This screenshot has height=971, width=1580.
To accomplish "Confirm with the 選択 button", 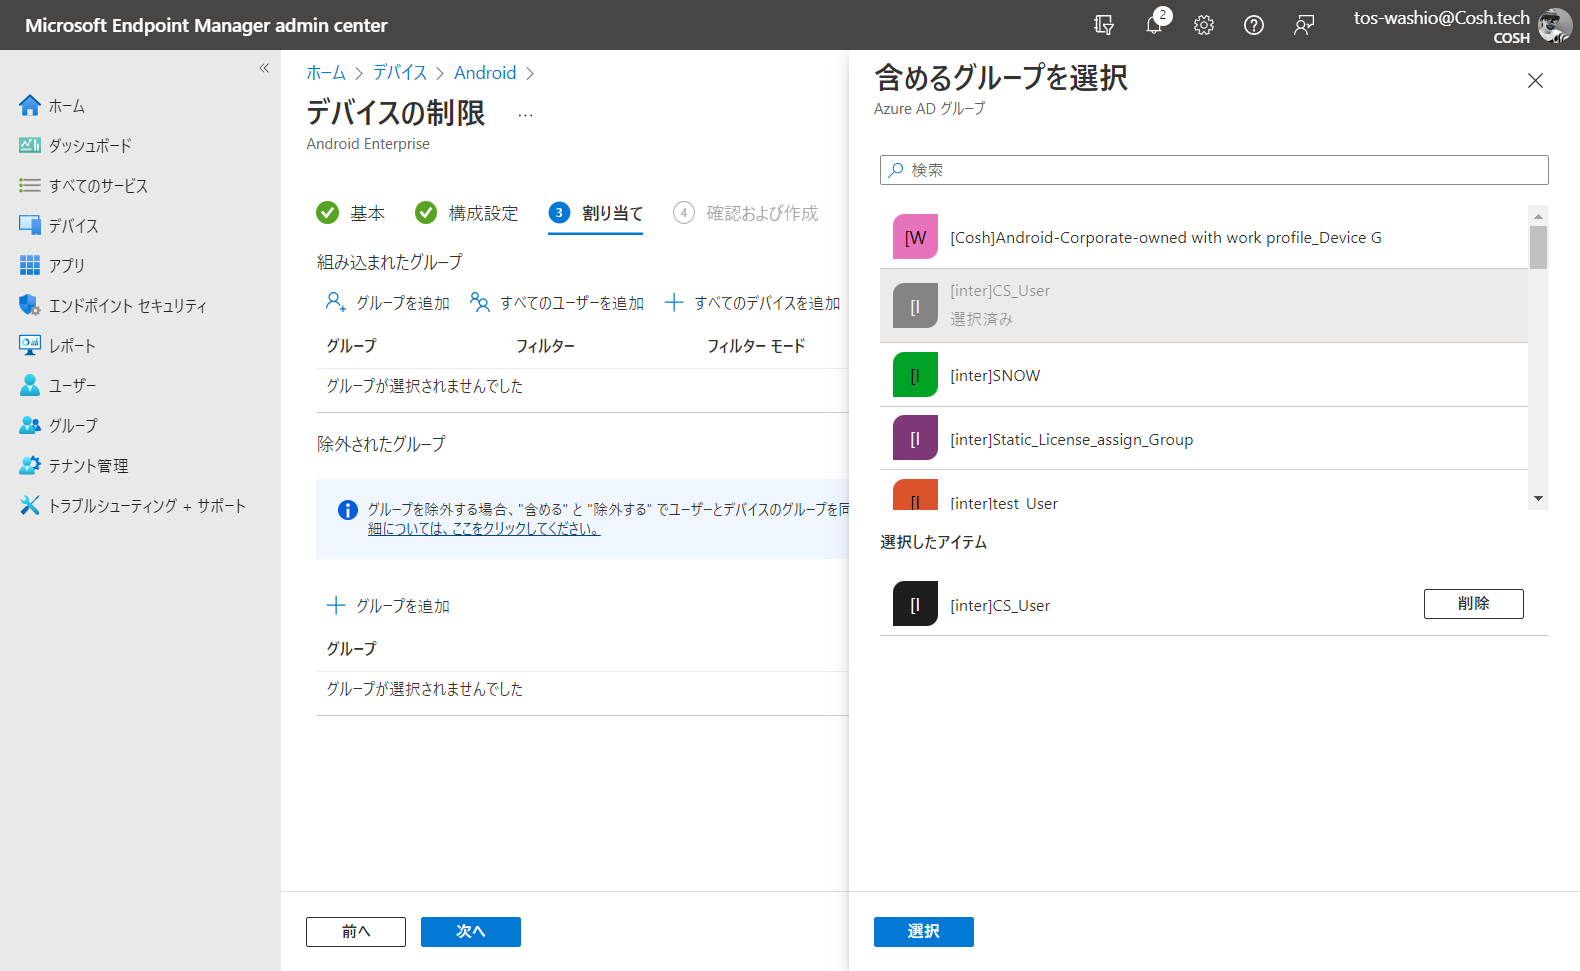I will 923,931.
